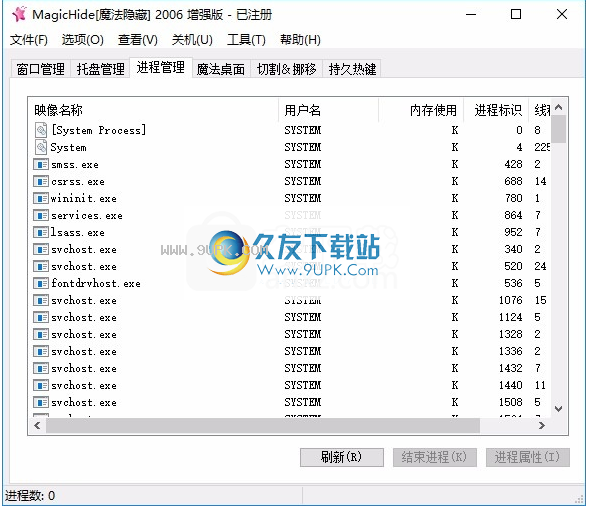Select the fontdrvhost.exe process name
Image resolution: width=595 pixels, height=506 pixels.
point(96,283)
